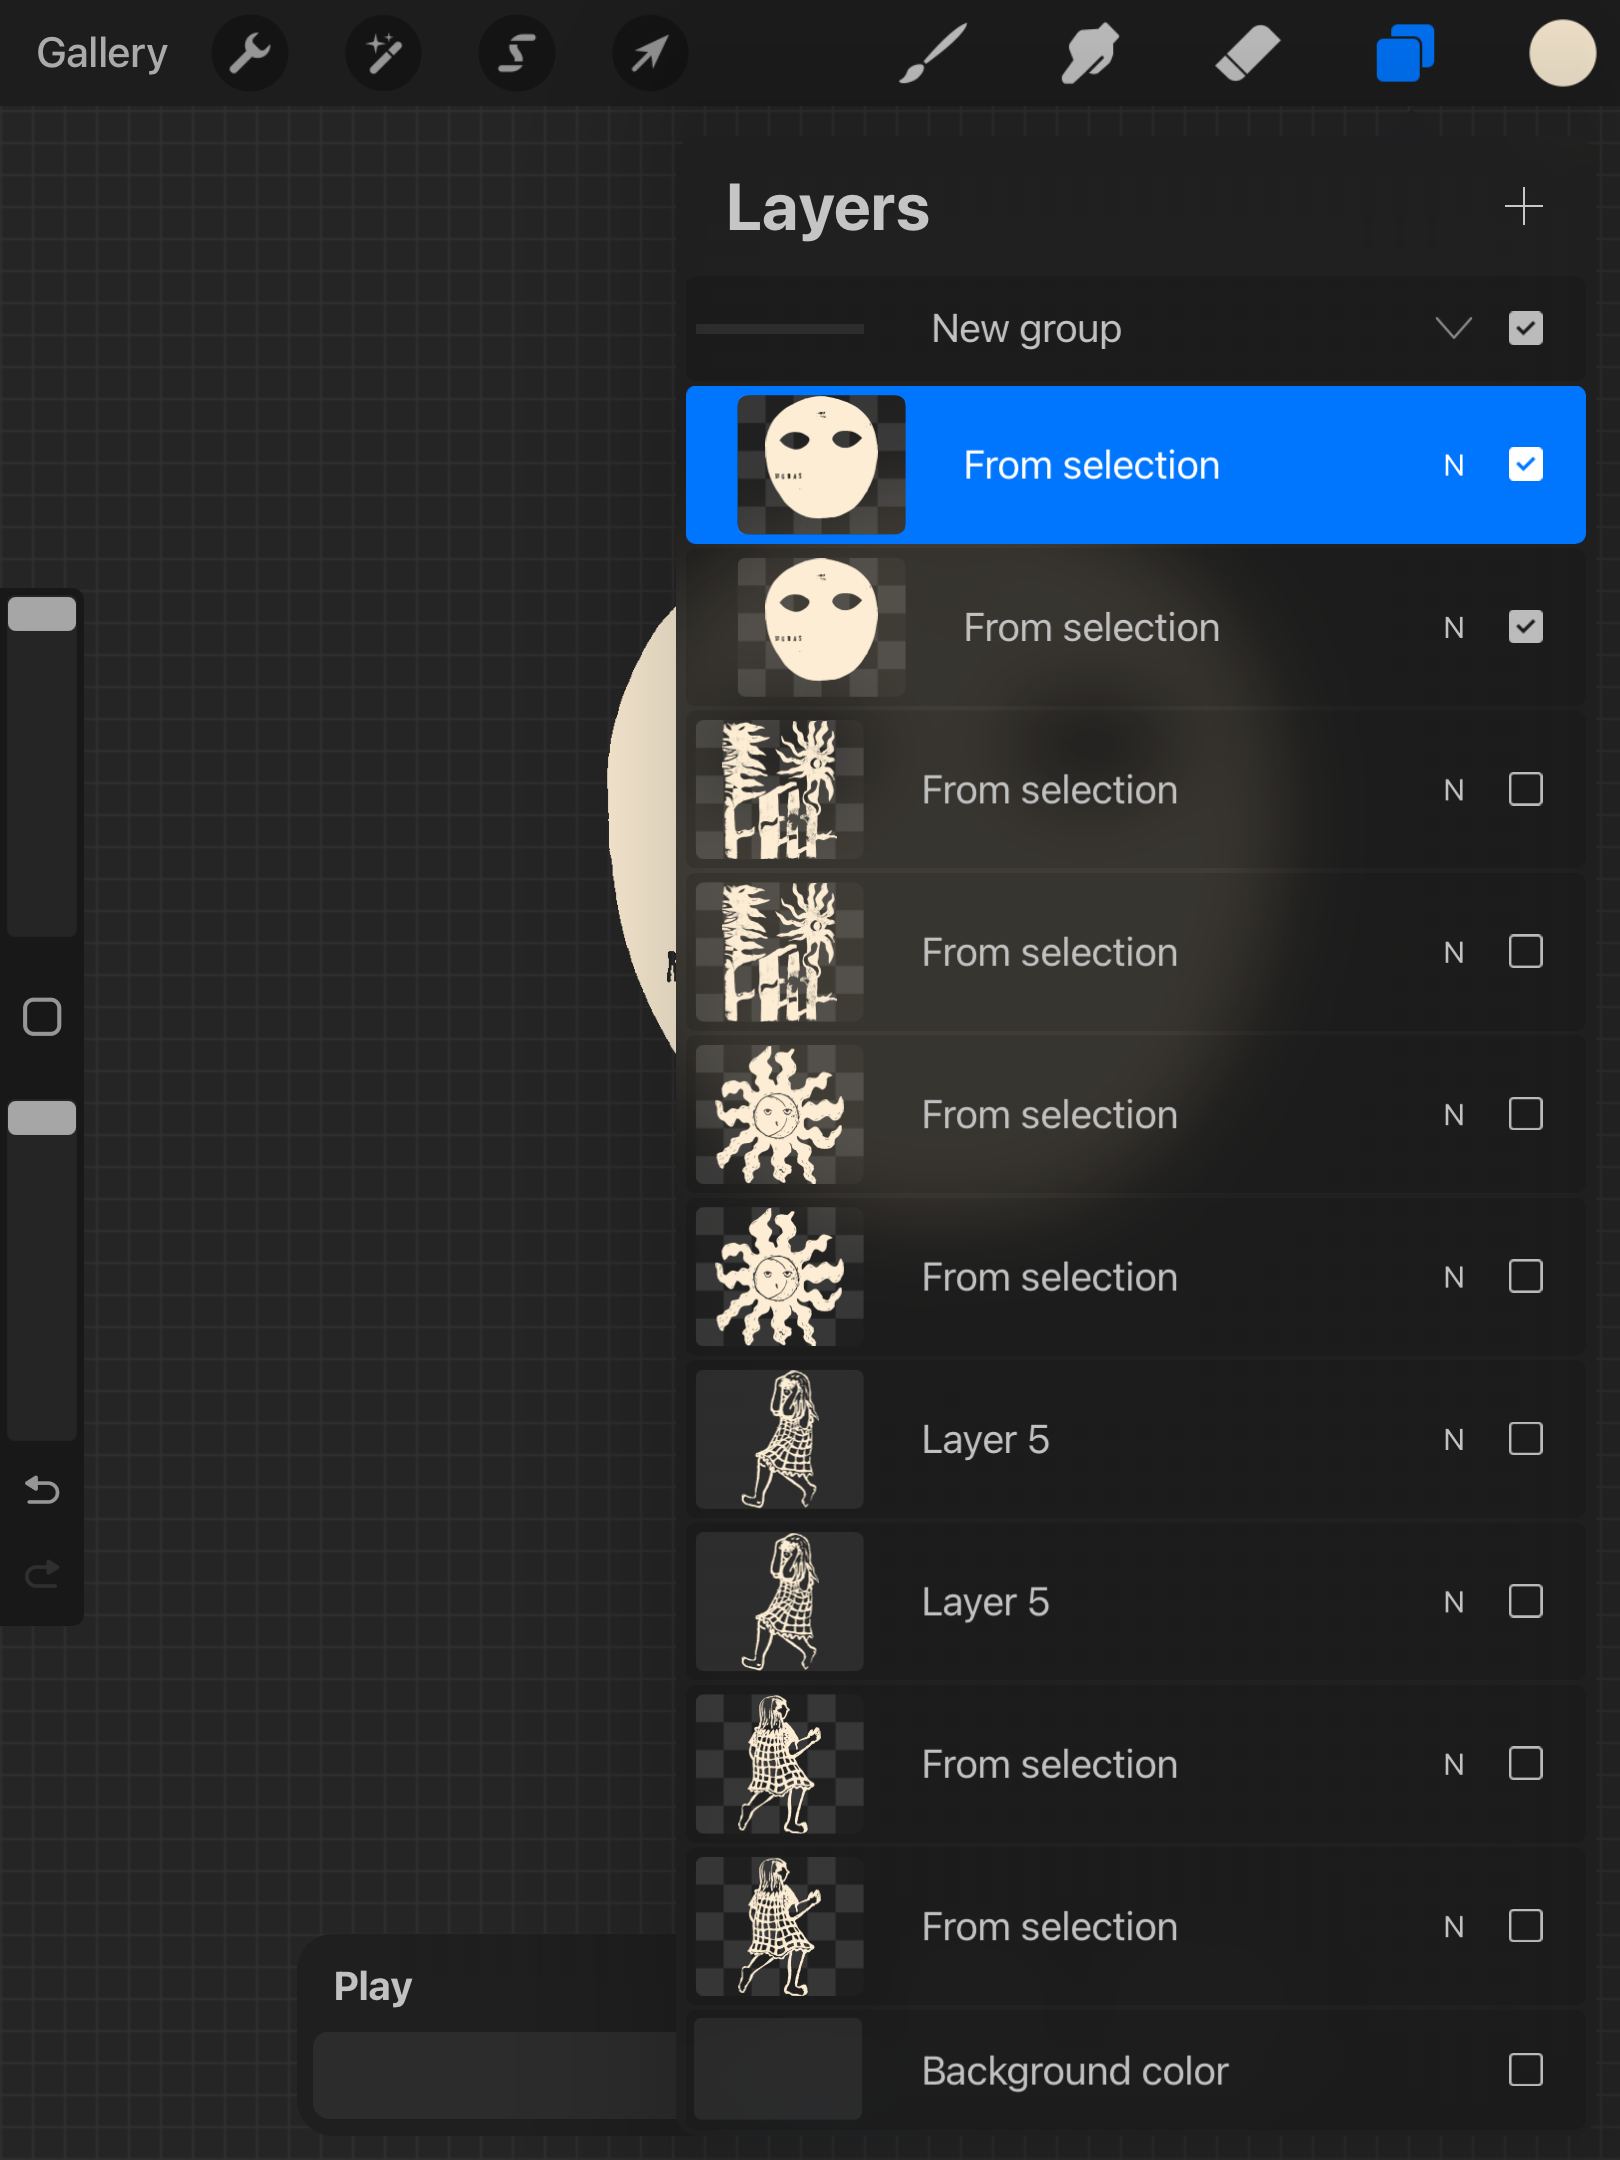Viewport: 1620px width, 2160px height.
Task: Hide the New group visibility checkbox
Action: [x=1525, y=328]
